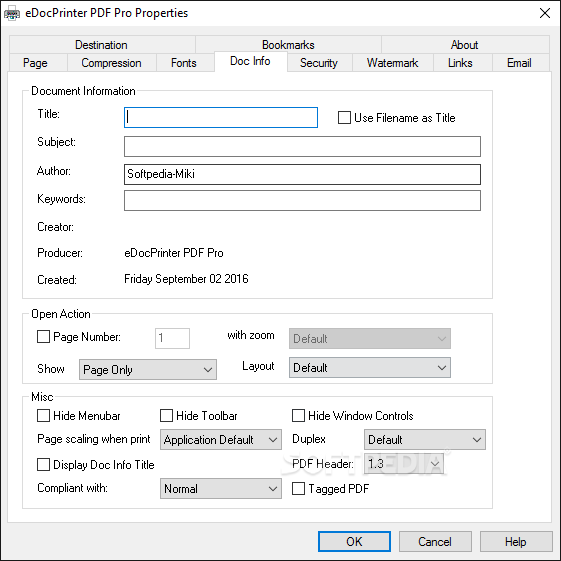Switch to the Destination tab
This screenshot has width=561, height=561.
102,45
